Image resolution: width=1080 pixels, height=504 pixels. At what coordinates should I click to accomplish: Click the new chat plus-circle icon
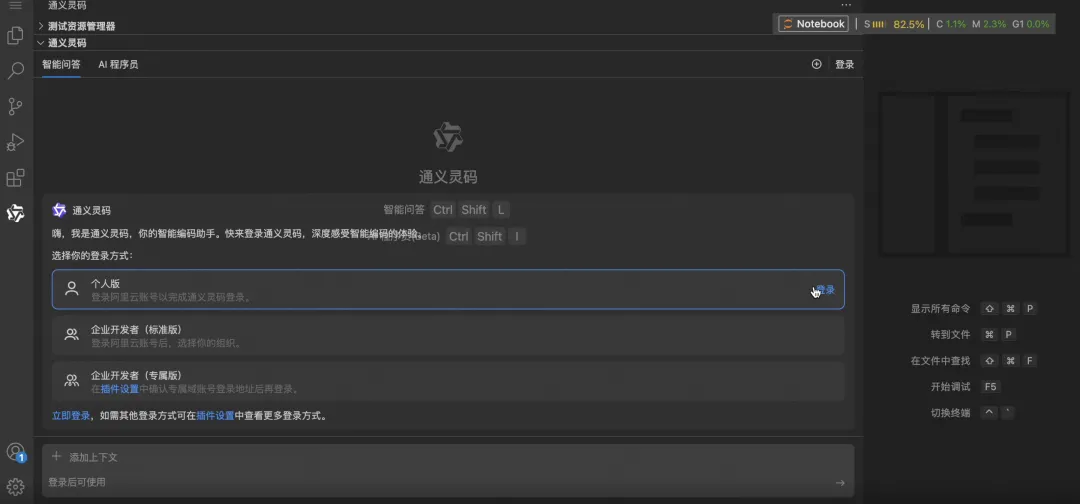(817, 64)
